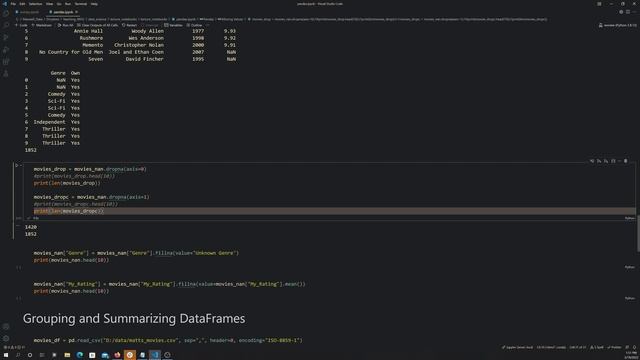Screen dimensions: 640x360
Task: Open Windows Start menu
Action: tap(6, 355)
